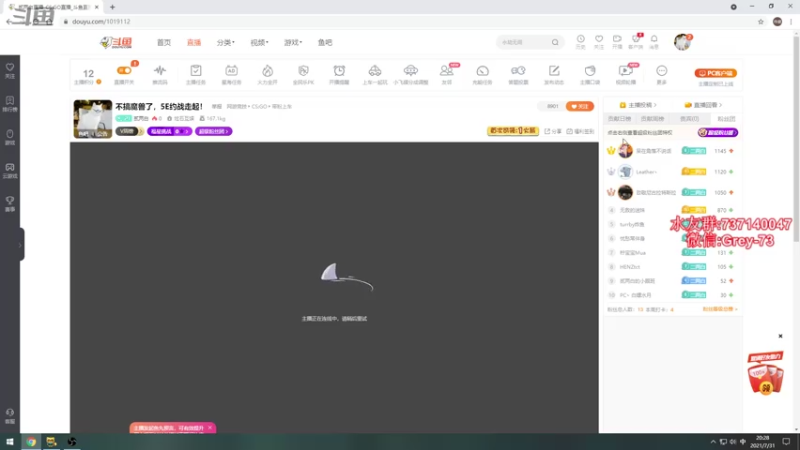This screenshot has height=450, width=800.
Task: Click the gauge meter task icon
Action: [482, 70]
